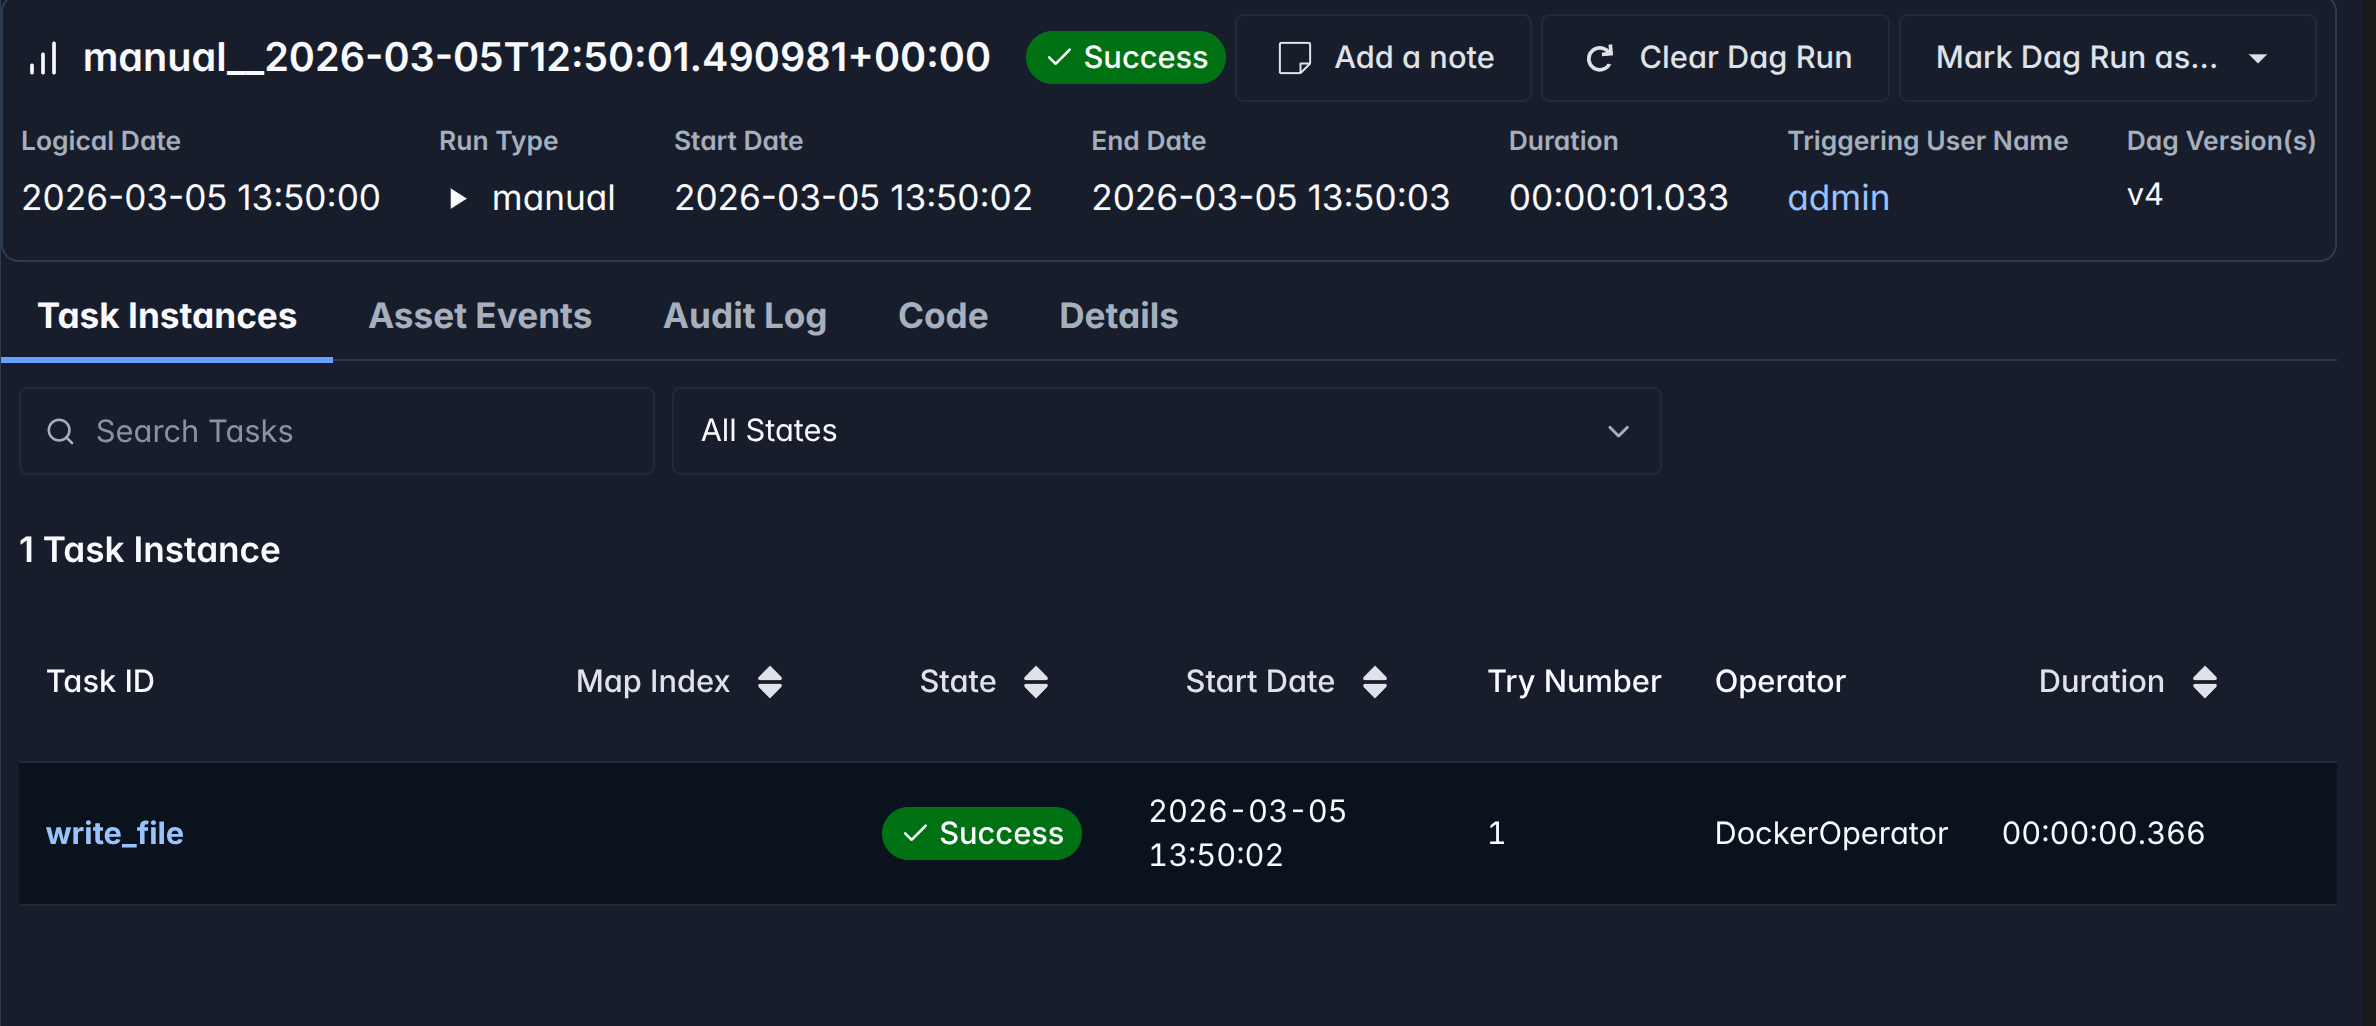Click the Clear Dag Run refresh icon
Image resolution: width=2376 pixels, height=1026 pixels.
1600,58
